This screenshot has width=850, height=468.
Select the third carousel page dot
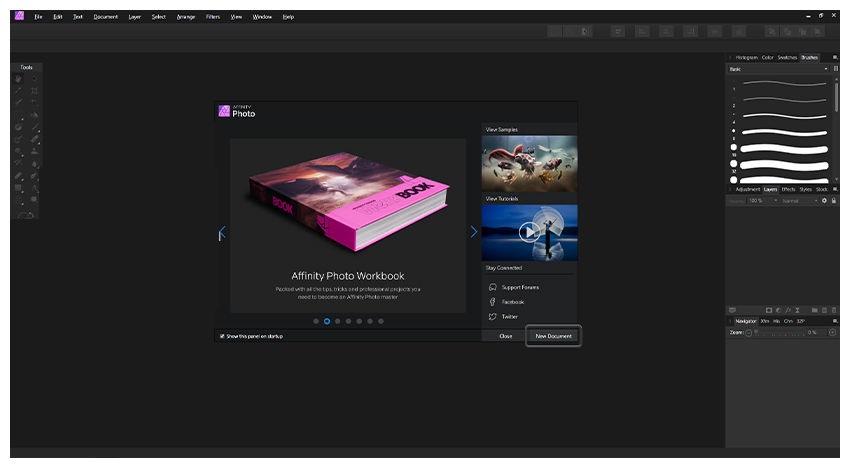338,321
